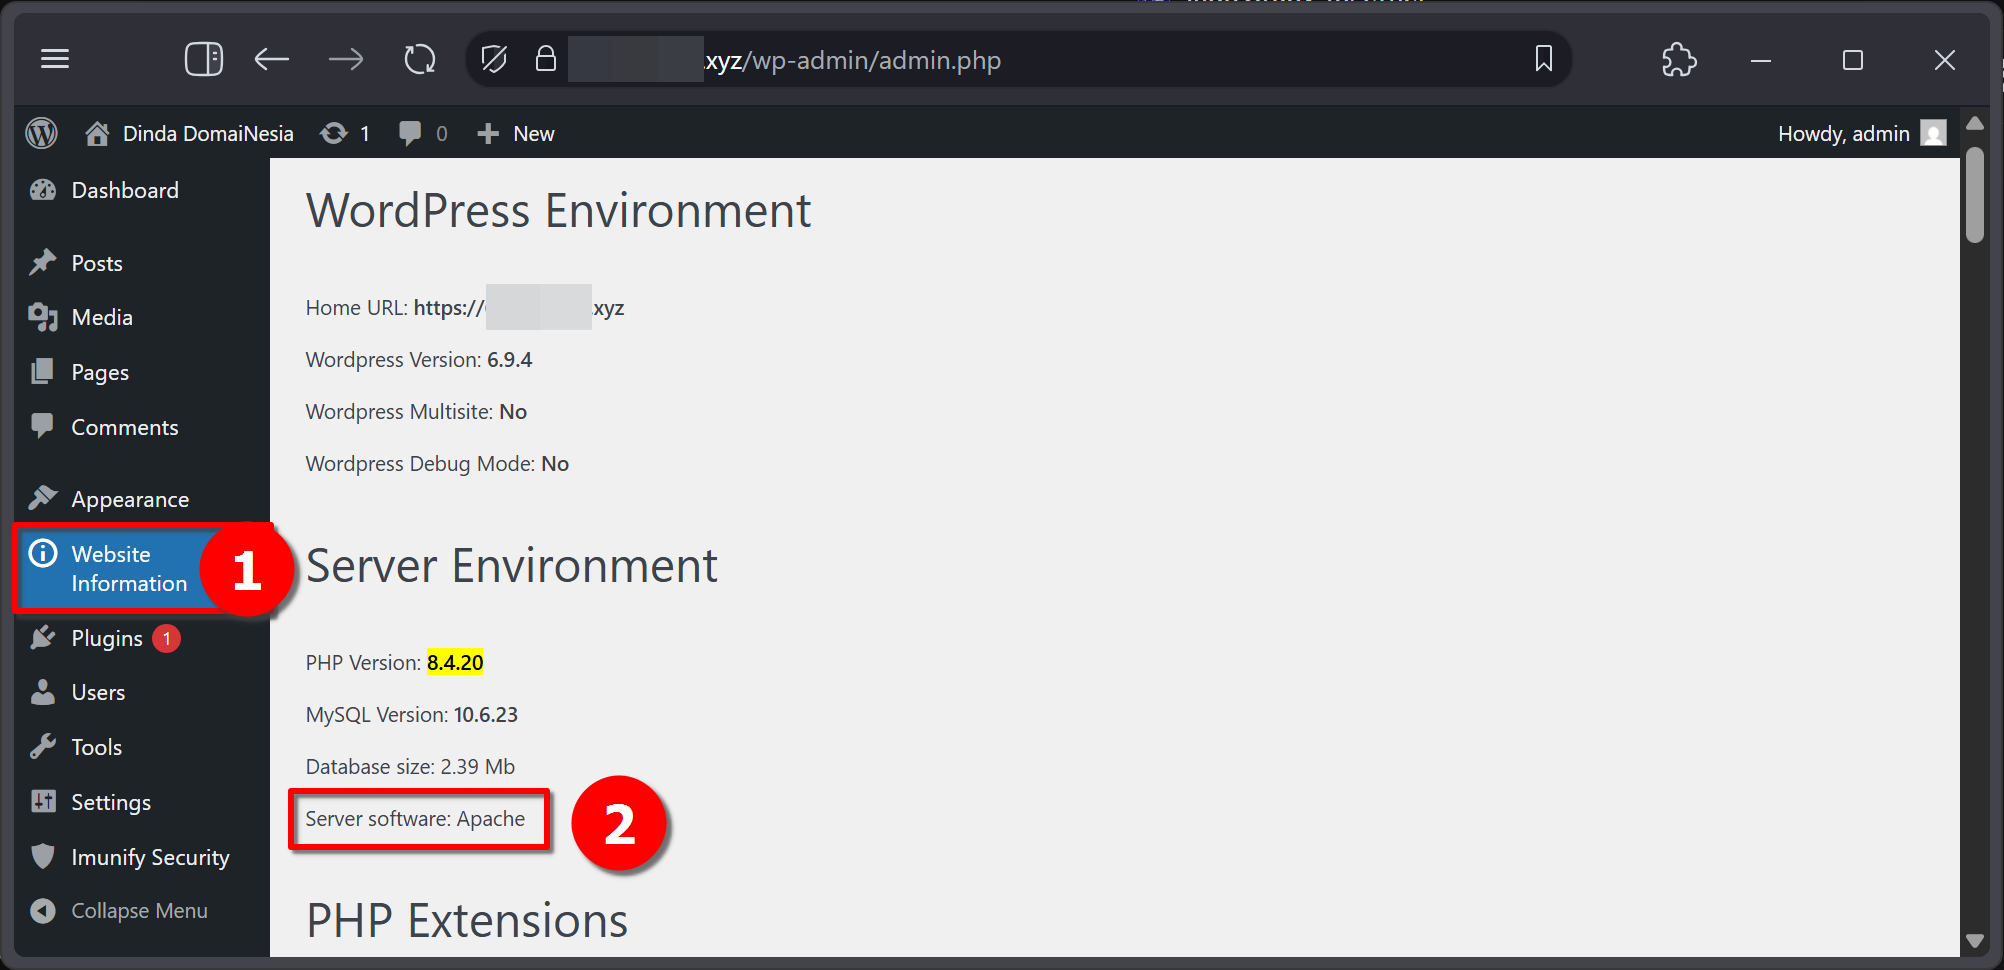Open the Appearance menu item
The width and height of the screenshot is (2004, 970).
[130, 499]
